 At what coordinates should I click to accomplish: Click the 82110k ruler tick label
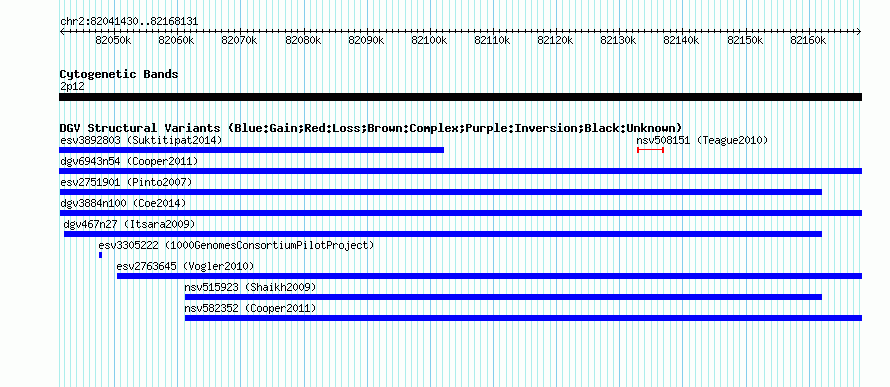[492, 40]
